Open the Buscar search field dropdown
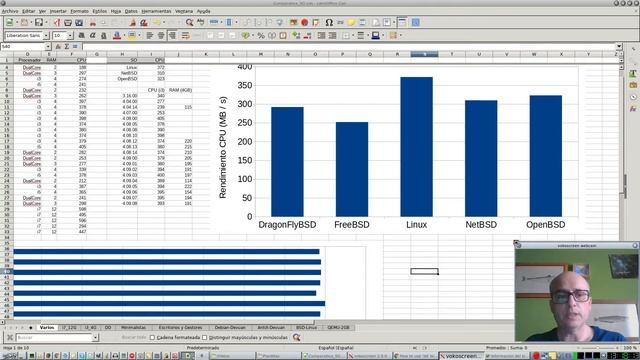 pyautogui.click(x=95, y=338)
